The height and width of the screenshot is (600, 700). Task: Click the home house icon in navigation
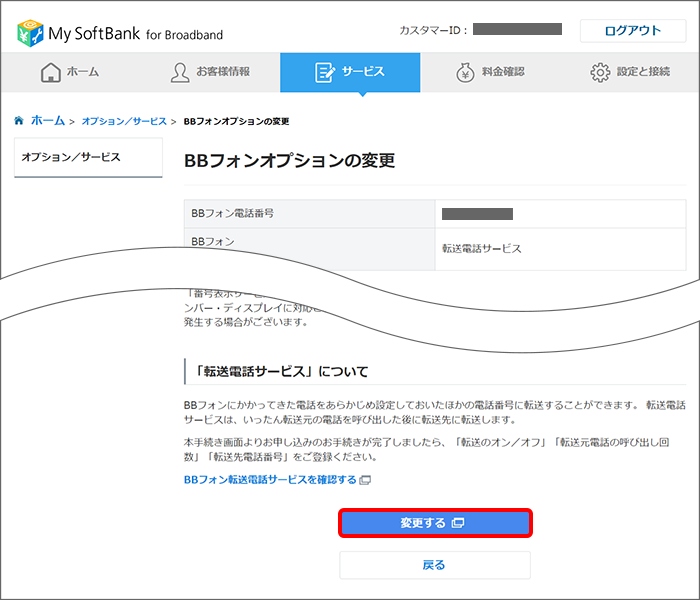(51, 72)
